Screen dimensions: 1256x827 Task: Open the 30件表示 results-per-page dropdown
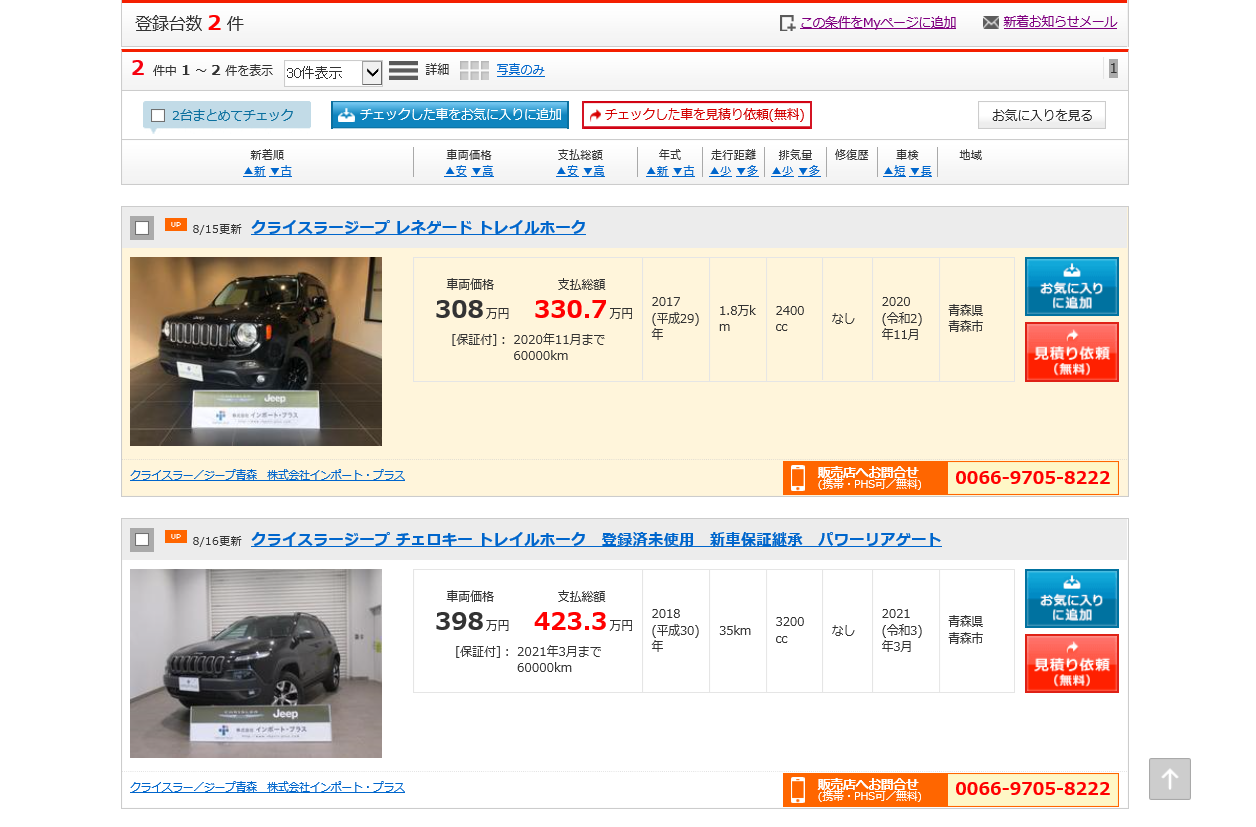[x=333, y=72]
